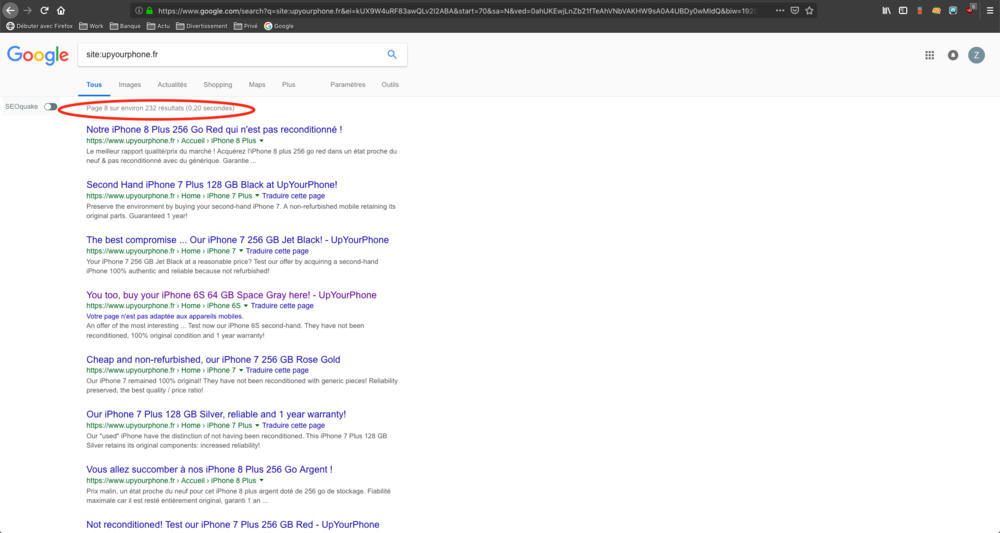Click in the Firefox address bar URL
Image resolution: width=1000 pixels, height=533 pixels.
tap(458, 11)
